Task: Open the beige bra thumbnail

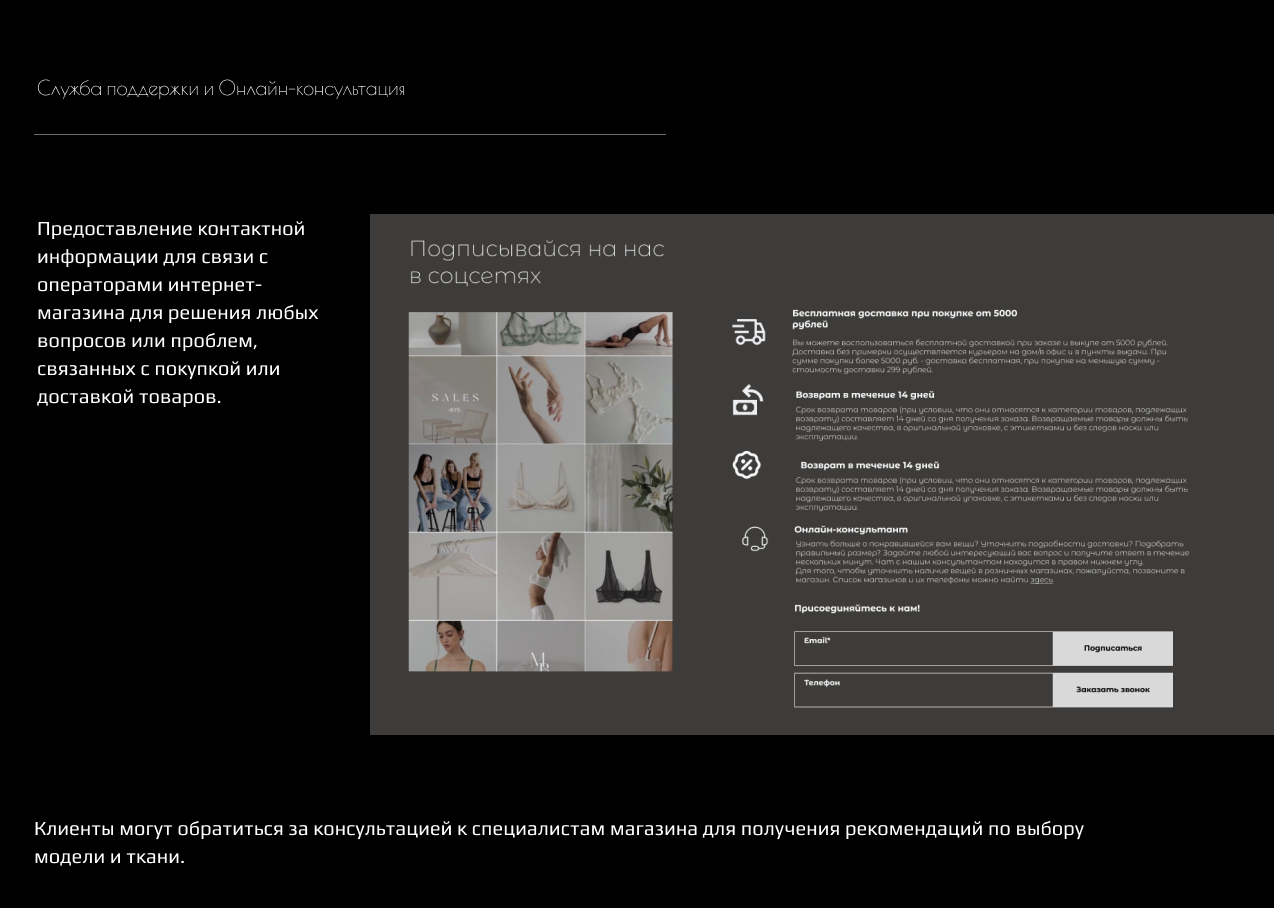Action: [x=540, y=488]
